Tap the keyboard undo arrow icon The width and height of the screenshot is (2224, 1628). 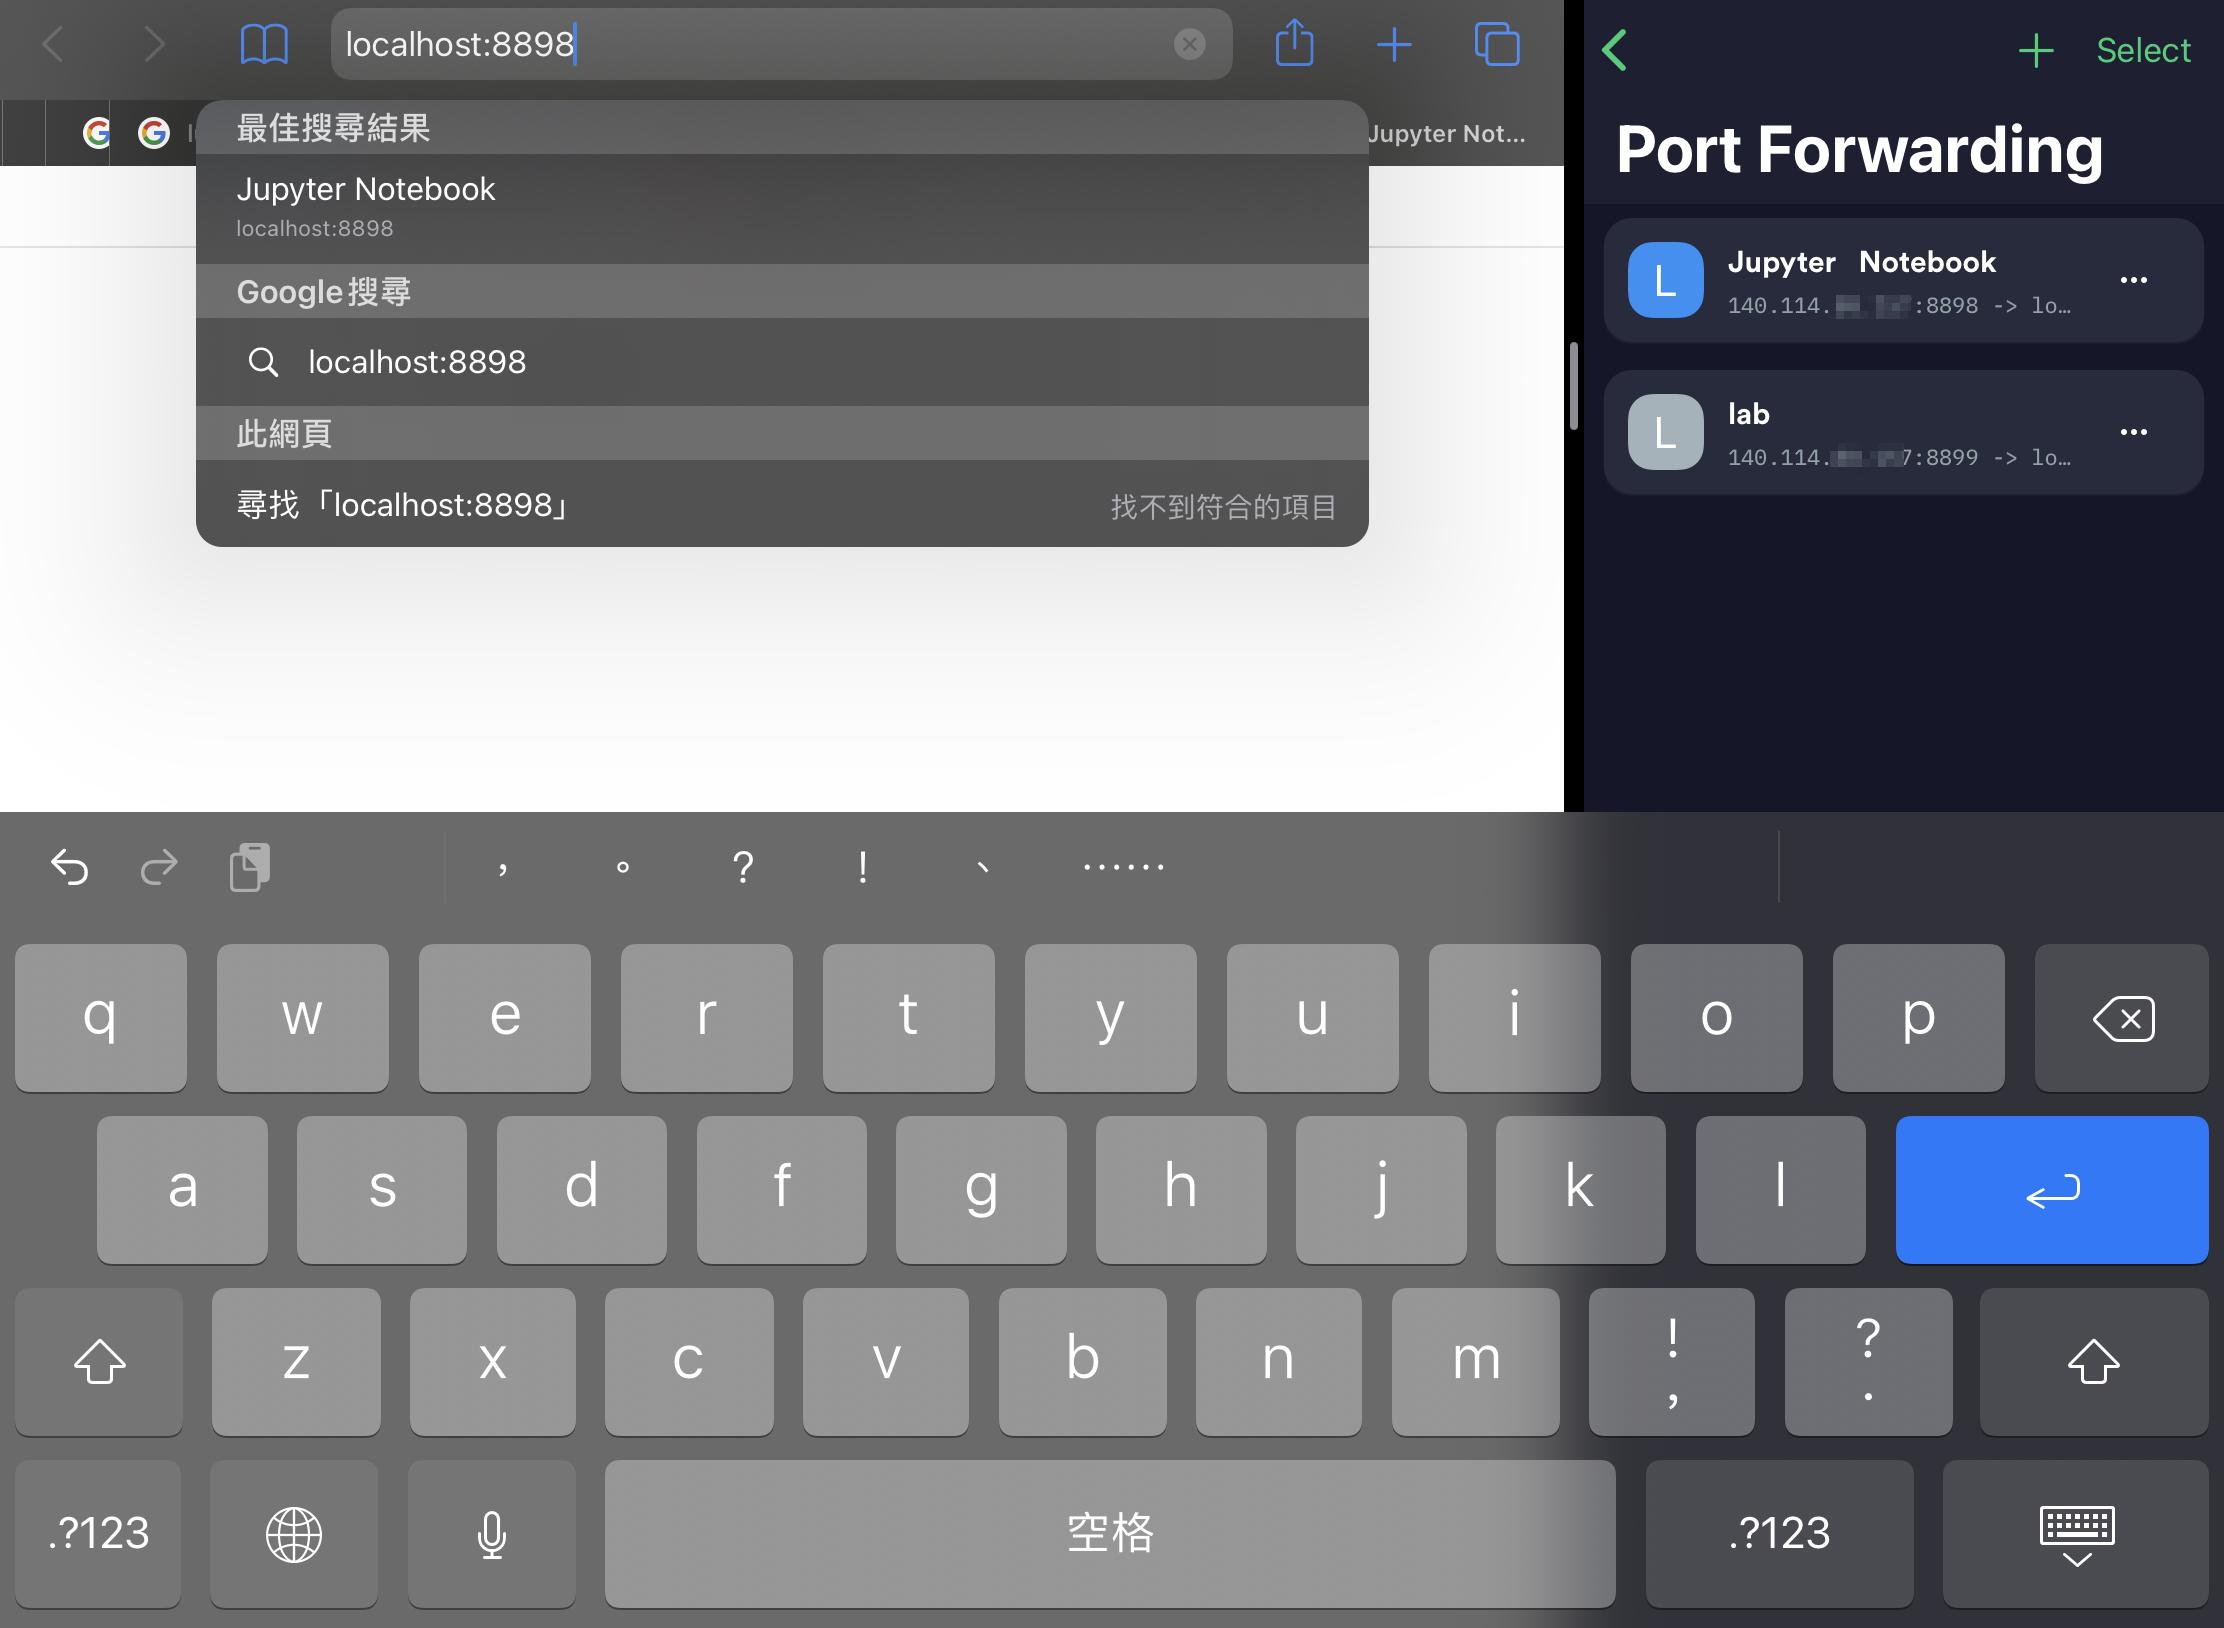[70, 867]
